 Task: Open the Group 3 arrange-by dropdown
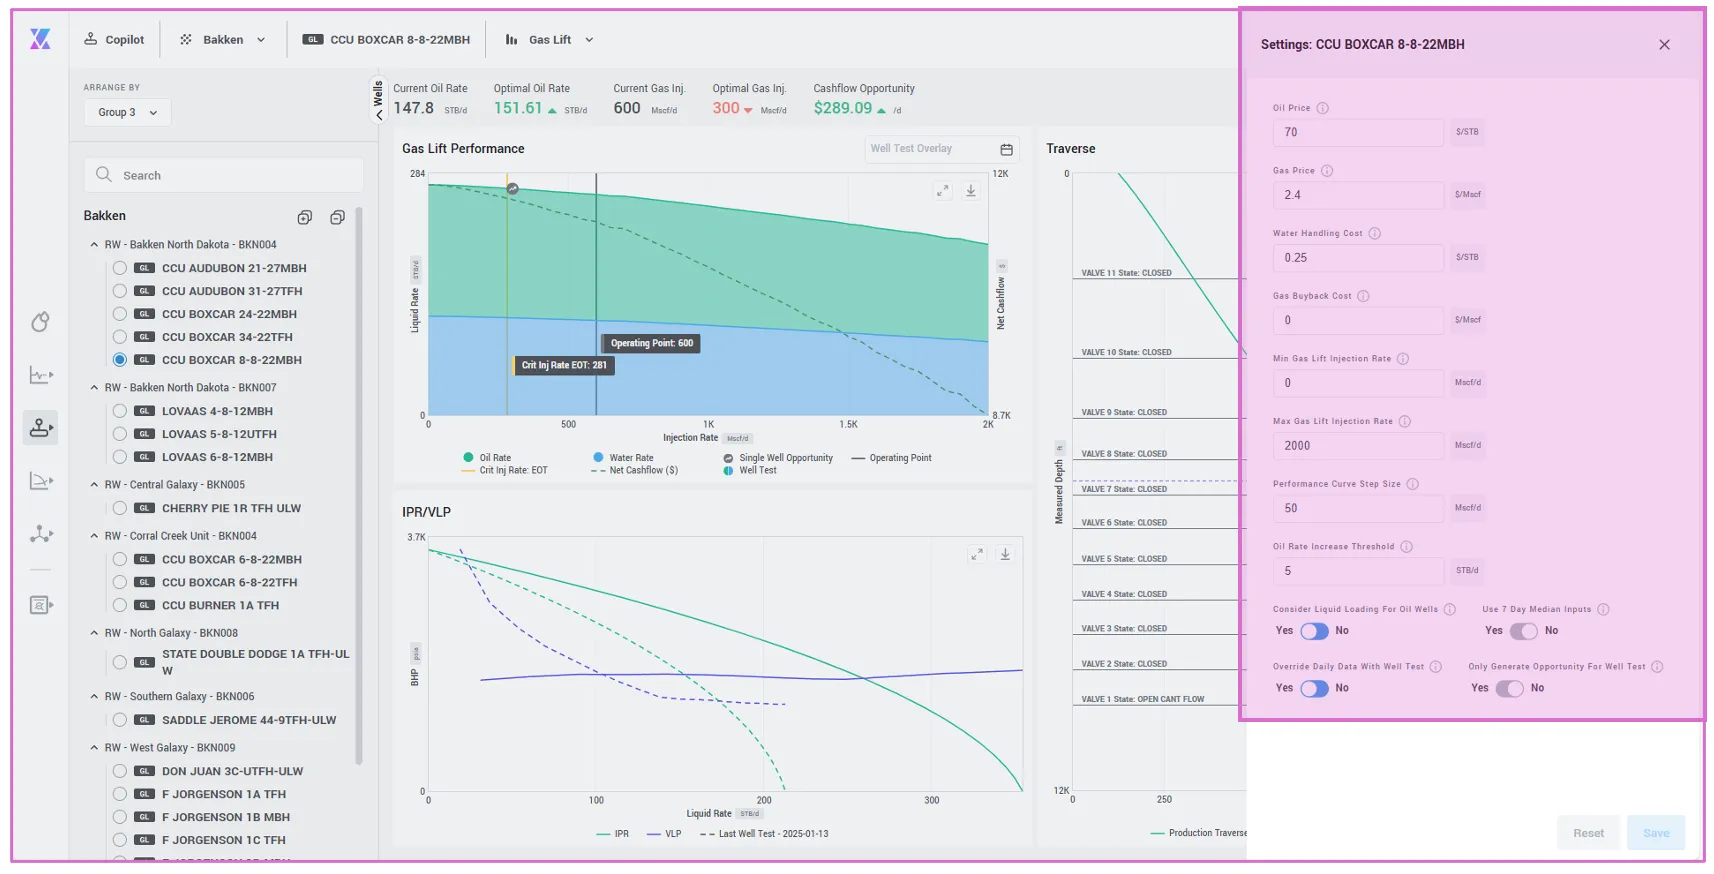click(x=127, y=112)
